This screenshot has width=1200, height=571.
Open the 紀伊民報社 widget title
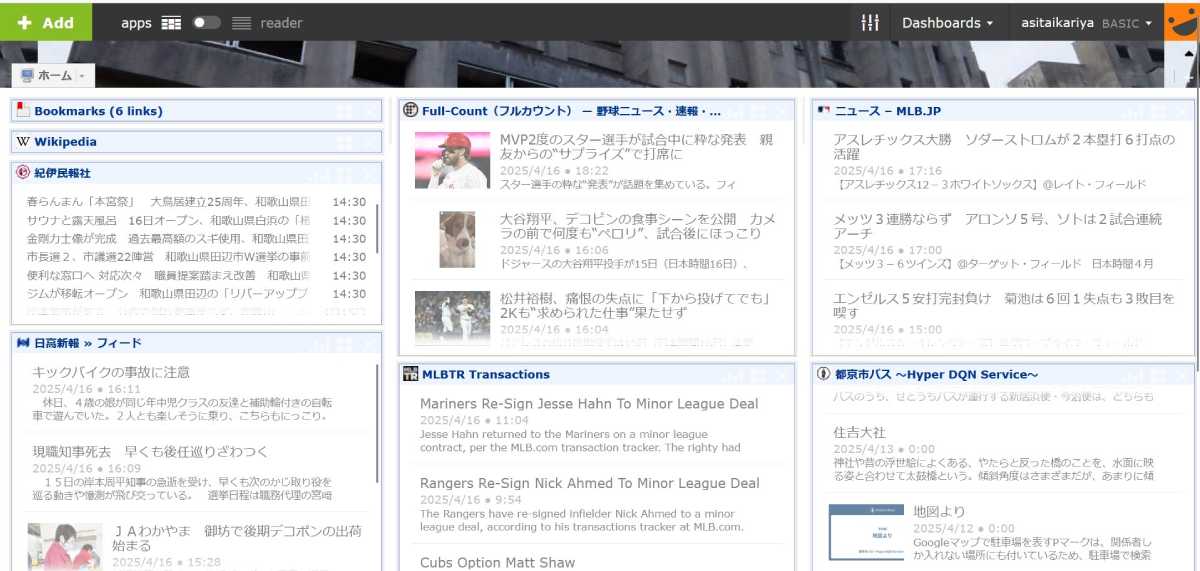[x=62, y=173]
